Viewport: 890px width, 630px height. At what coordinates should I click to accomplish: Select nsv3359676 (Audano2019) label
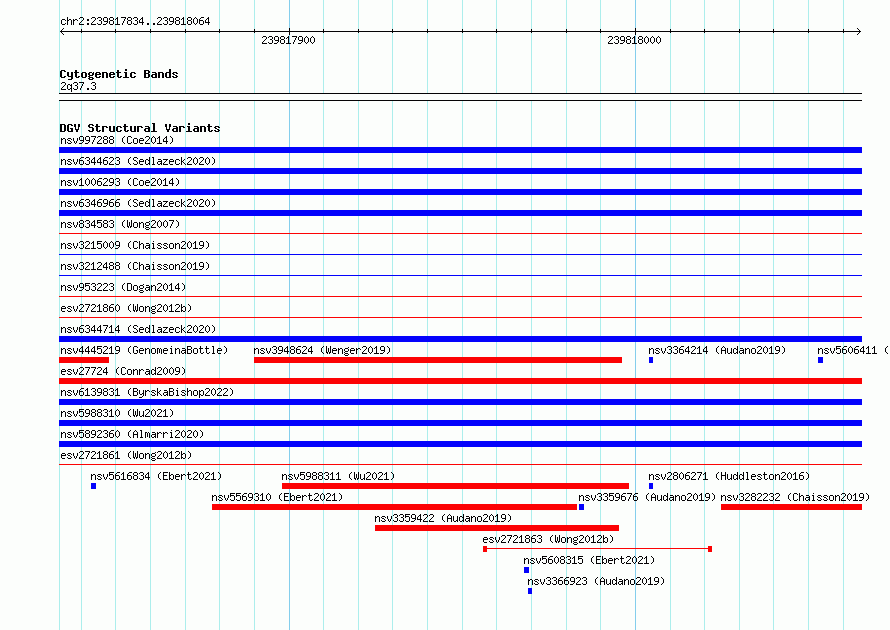point(647,497)
